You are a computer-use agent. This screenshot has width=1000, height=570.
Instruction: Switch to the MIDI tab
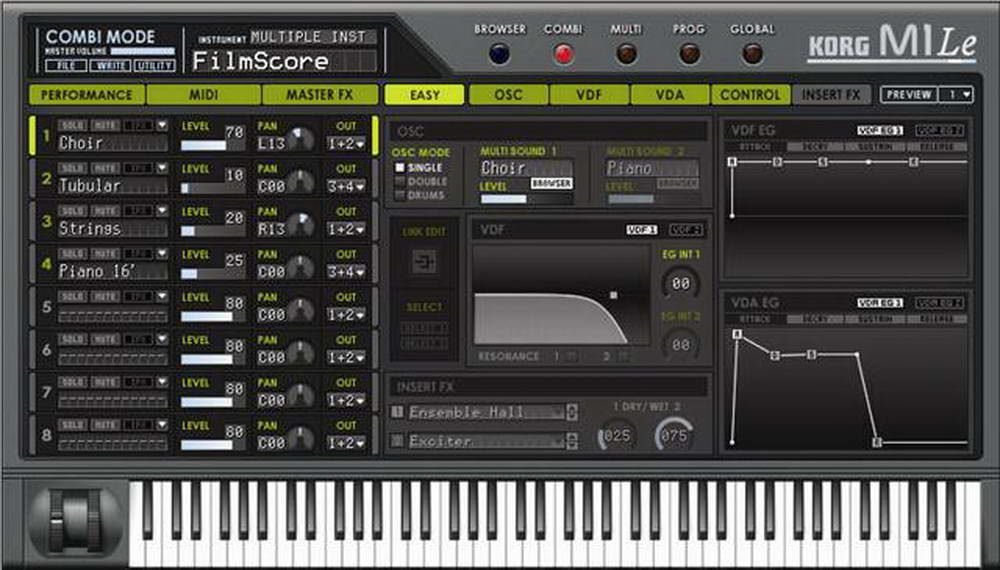click(203, 95)
